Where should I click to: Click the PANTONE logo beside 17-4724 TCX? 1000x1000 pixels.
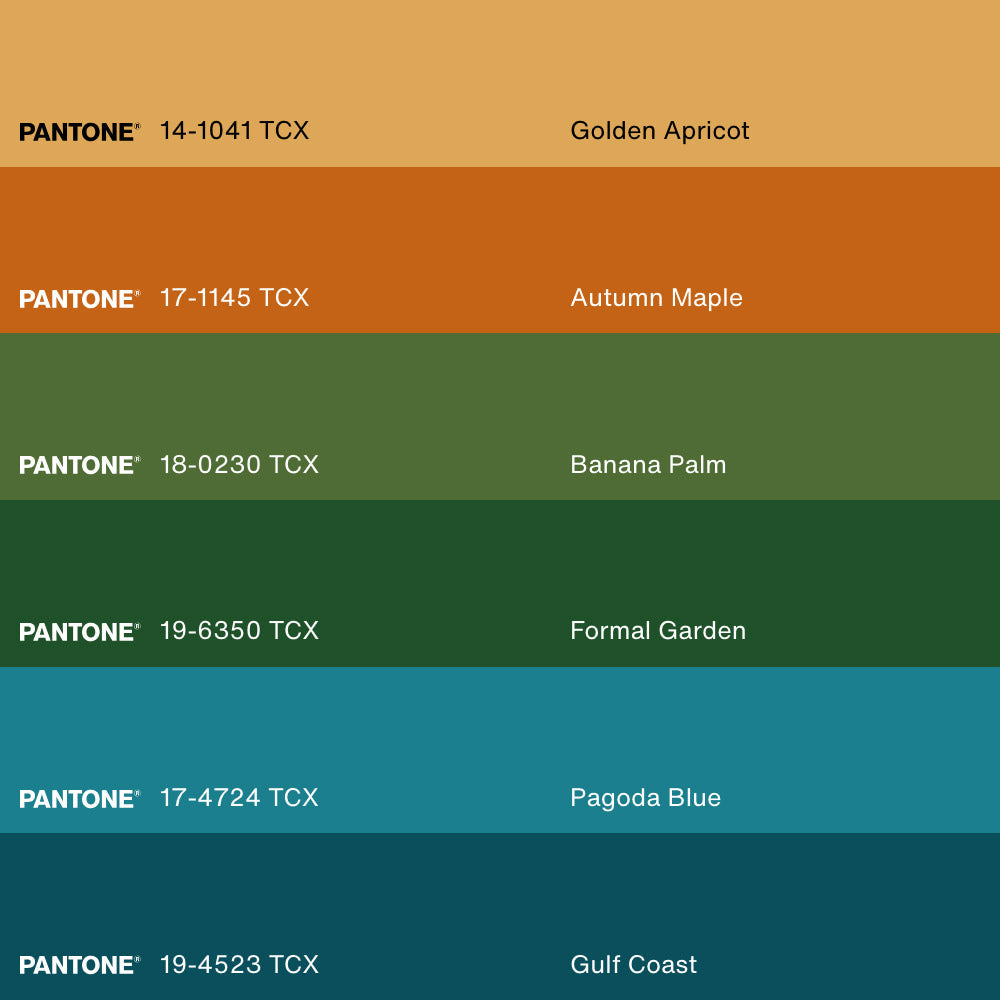(80, 798)
